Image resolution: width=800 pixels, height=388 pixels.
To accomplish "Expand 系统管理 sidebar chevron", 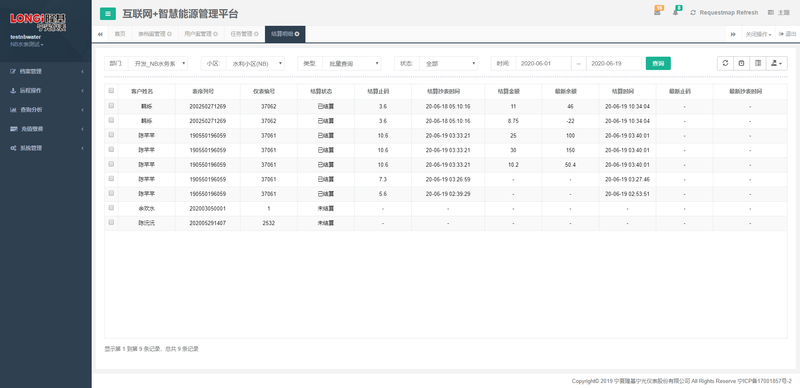I will click(82, 148).
